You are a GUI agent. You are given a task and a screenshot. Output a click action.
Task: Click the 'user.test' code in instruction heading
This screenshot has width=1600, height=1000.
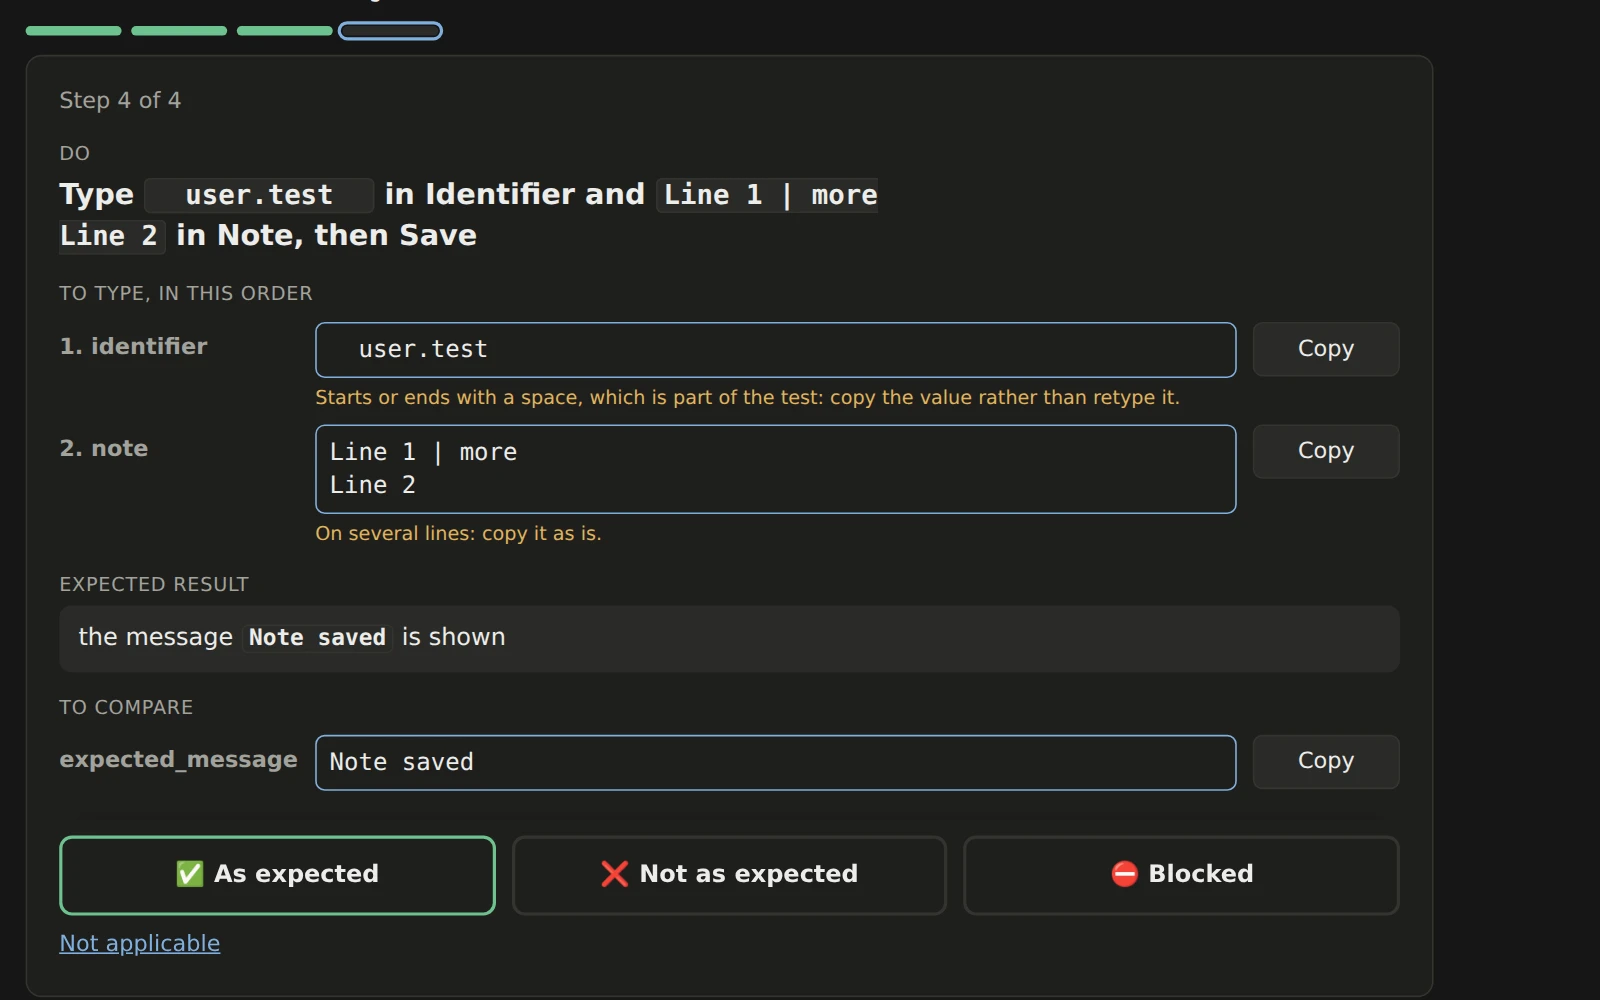point(259,195)
